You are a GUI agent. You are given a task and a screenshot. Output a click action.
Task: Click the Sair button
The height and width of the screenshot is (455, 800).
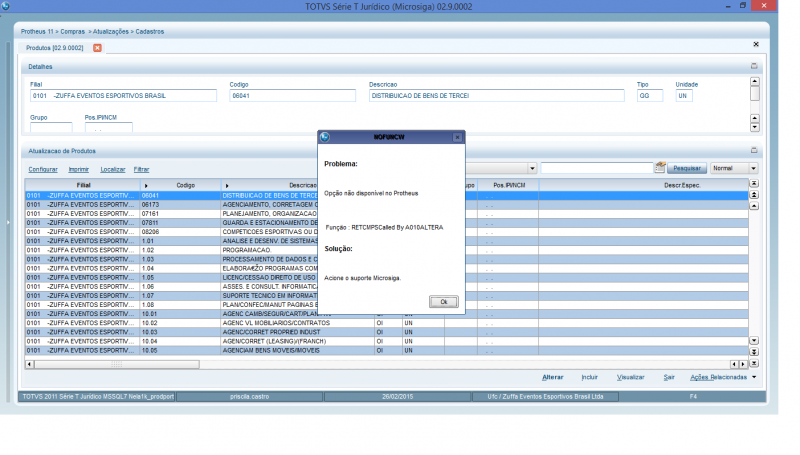click(x=669, y=377)
